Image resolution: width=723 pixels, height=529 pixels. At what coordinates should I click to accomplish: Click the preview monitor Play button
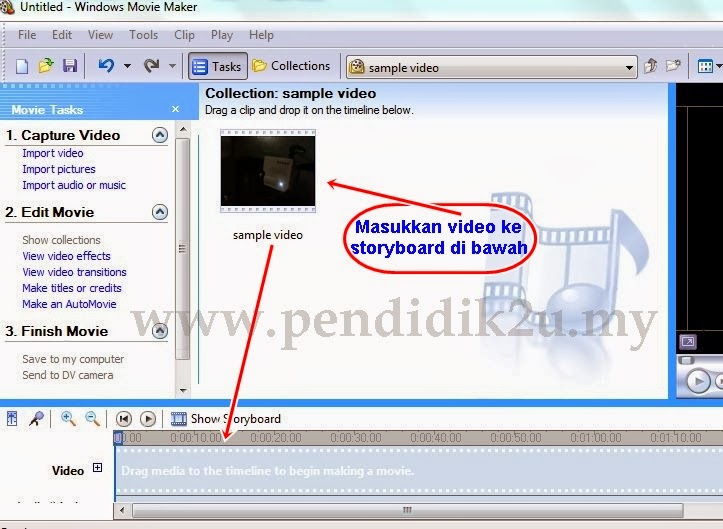pyautogui.click(x=698, y=381)
